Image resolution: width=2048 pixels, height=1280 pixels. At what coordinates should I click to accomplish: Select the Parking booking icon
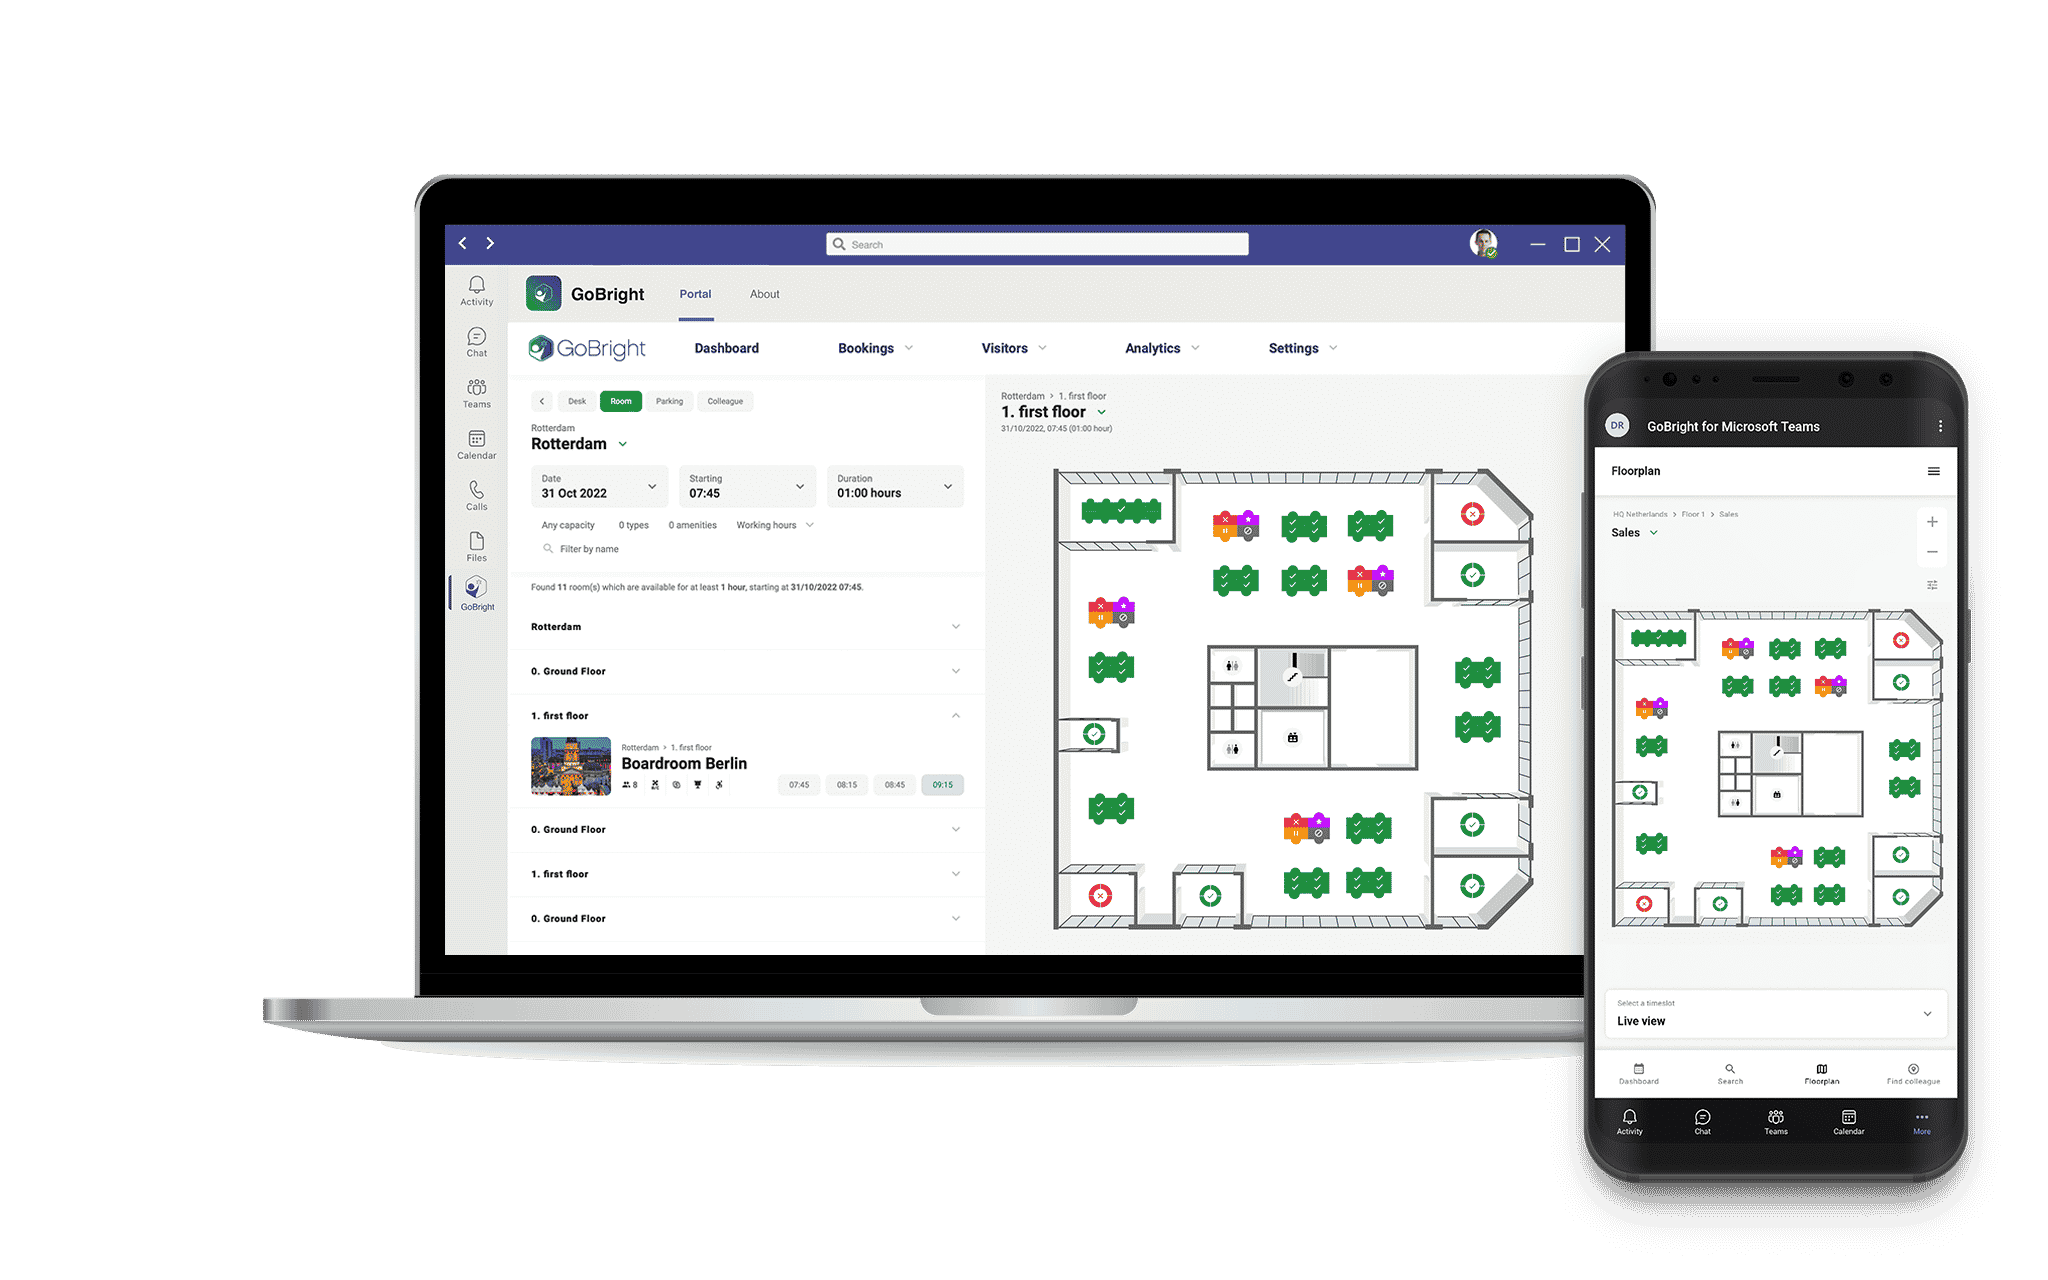[x=668, y=400]
